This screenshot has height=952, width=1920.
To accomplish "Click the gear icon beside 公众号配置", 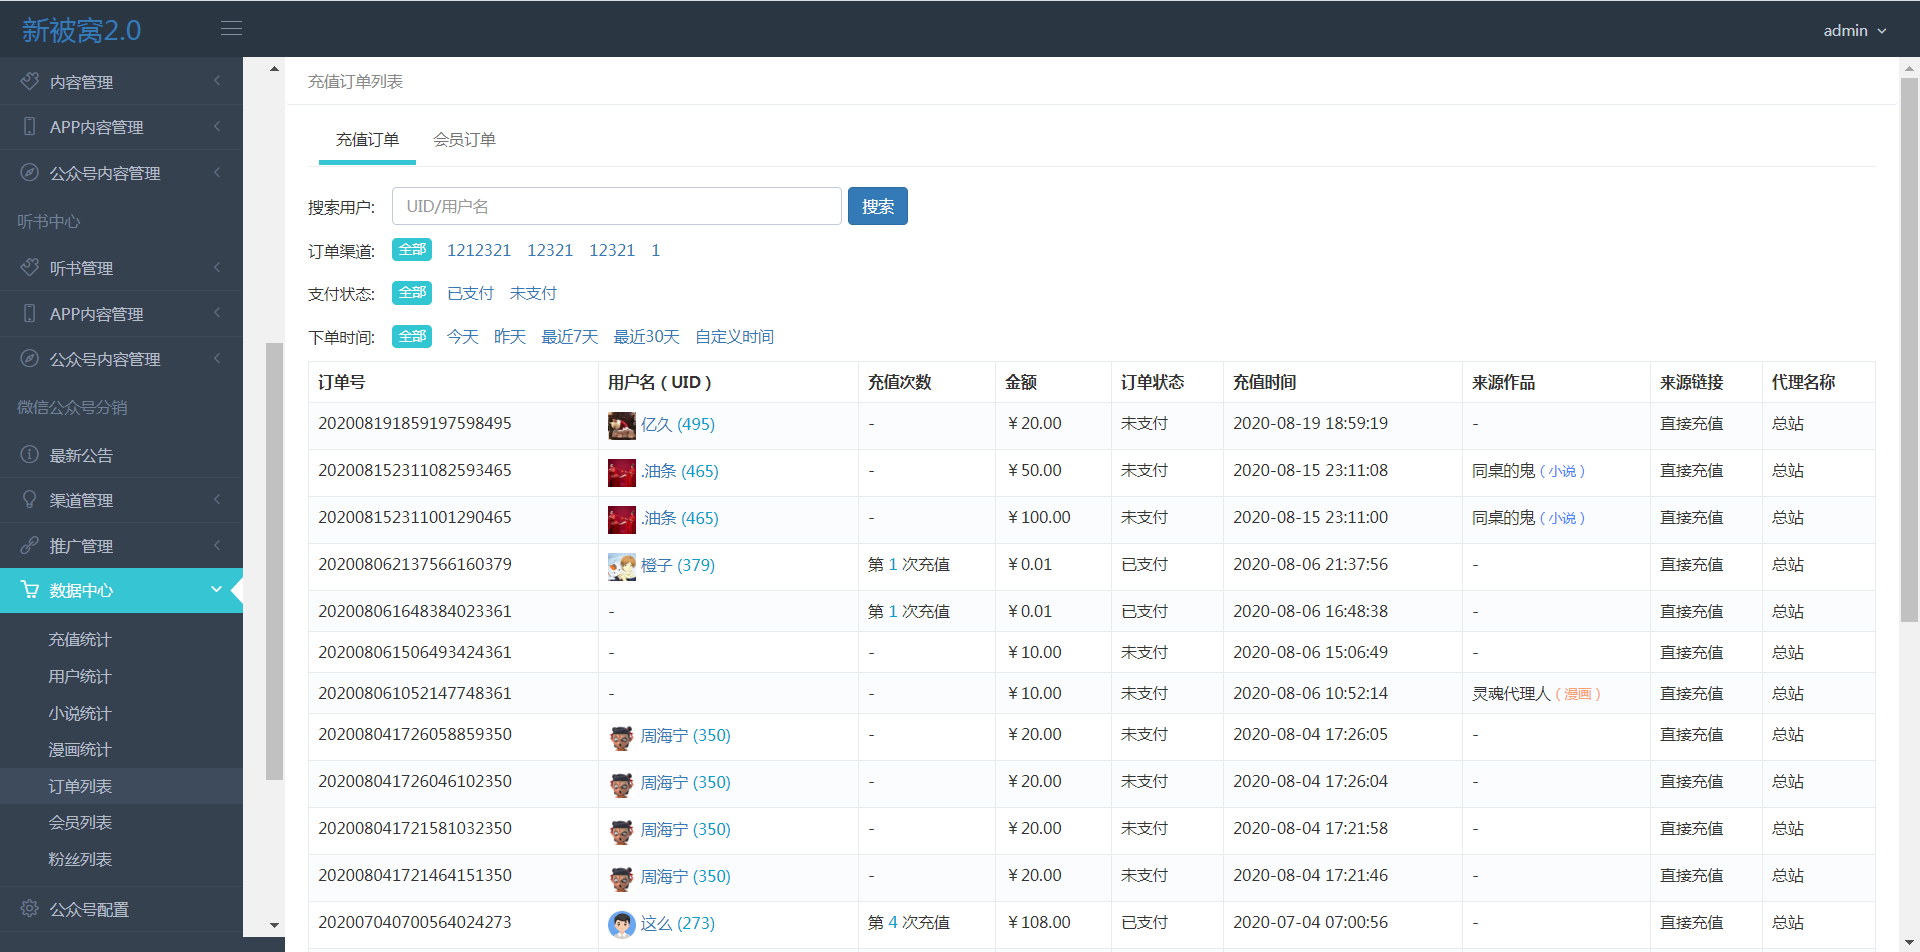I will tap(30, 908).
